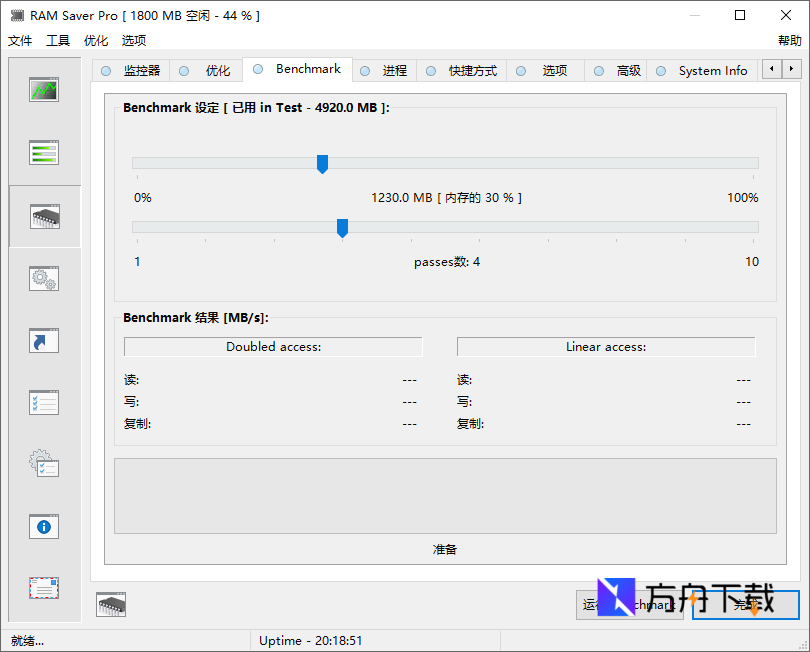Select the memory monitor icon in the sidebar
This screenshot has height=652, width=810.
click(43, 89)
